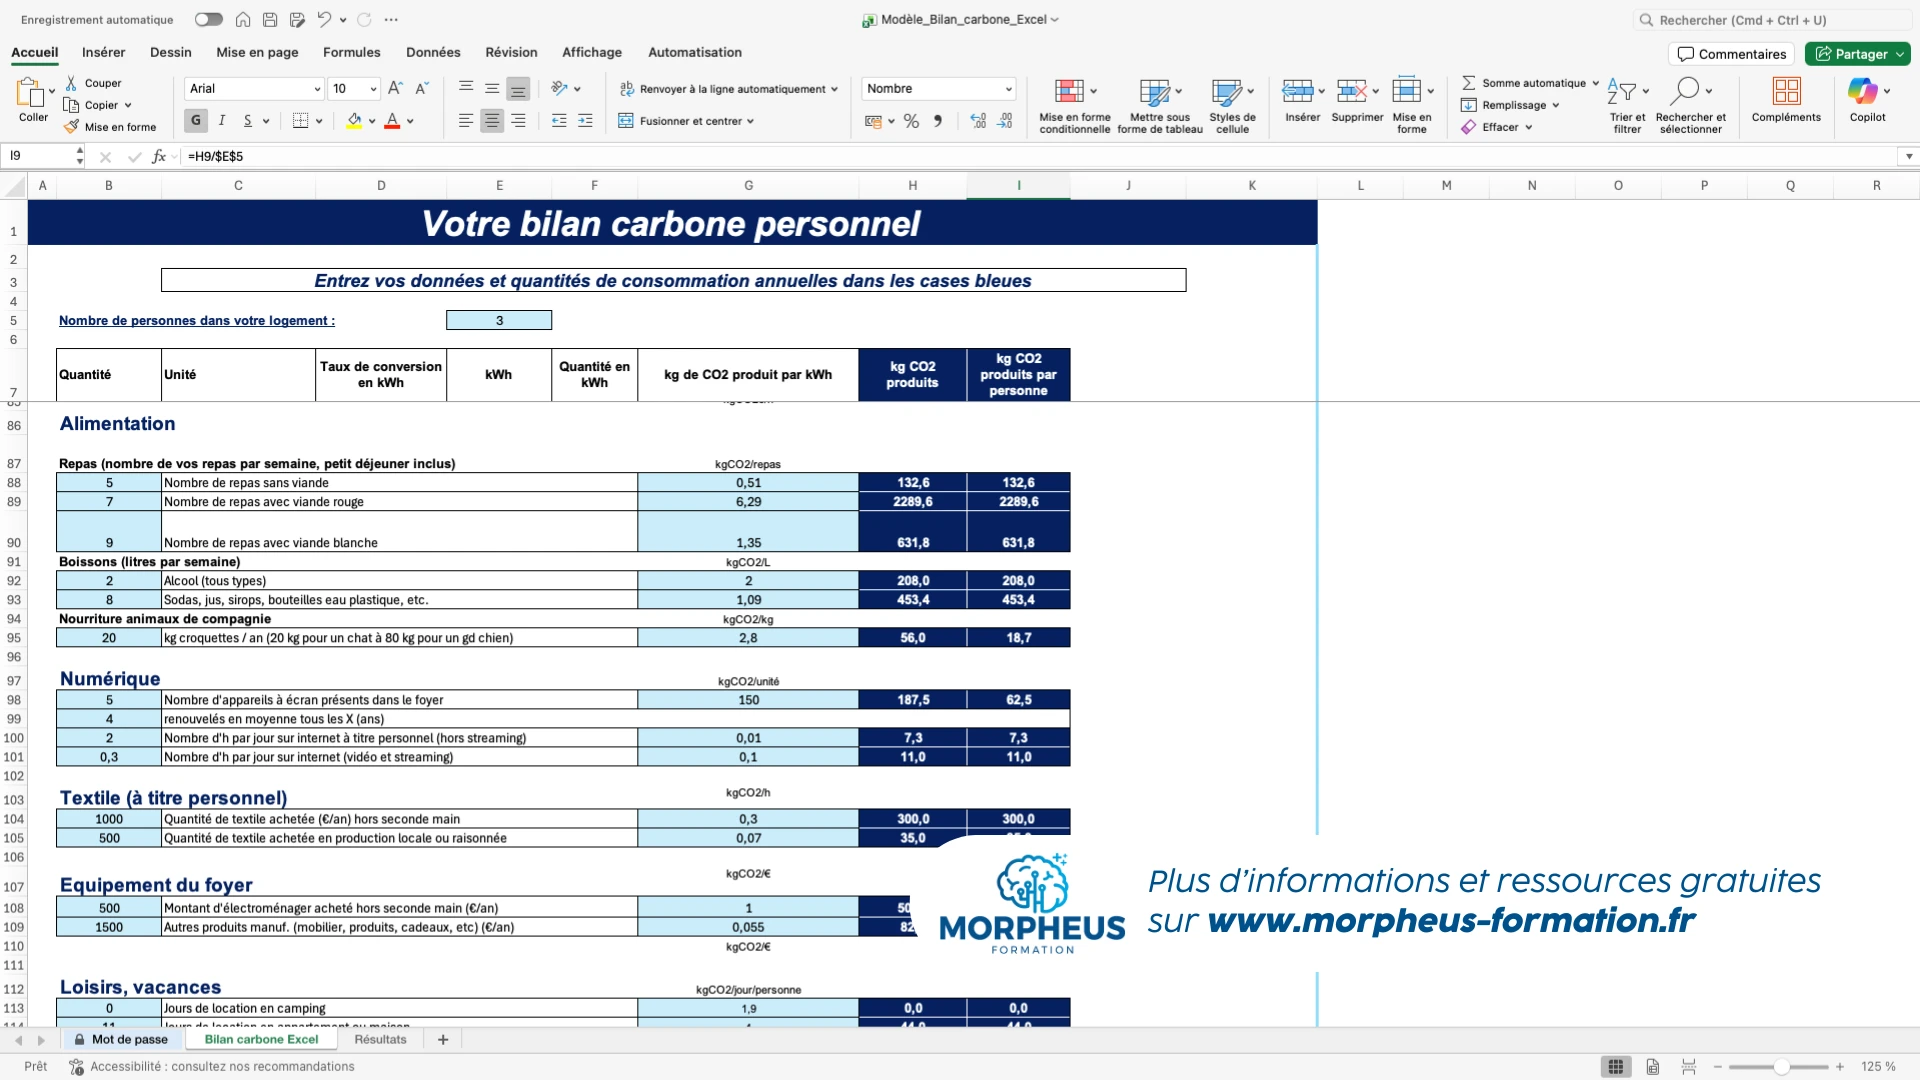Click the Save disk icon
Image resolution: width=1920 pixels, height=1080 pixels.
click(x=270, y=19)
